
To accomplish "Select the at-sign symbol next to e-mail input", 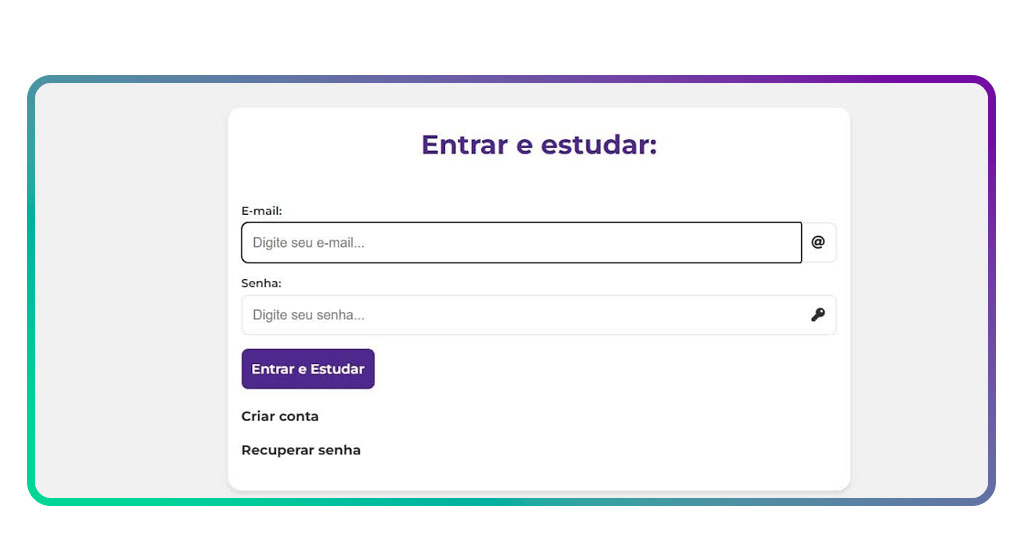I will (818, 242).
